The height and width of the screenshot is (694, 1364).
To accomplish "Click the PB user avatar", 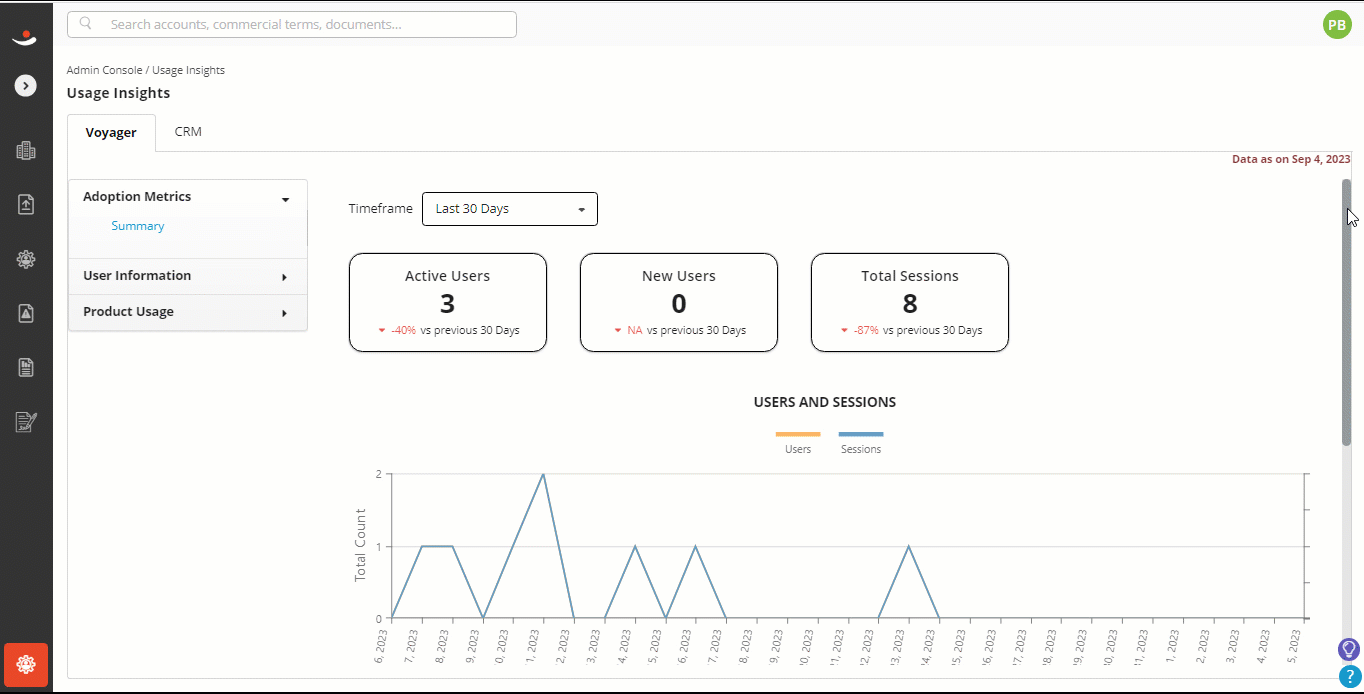I will point(1337,25).
